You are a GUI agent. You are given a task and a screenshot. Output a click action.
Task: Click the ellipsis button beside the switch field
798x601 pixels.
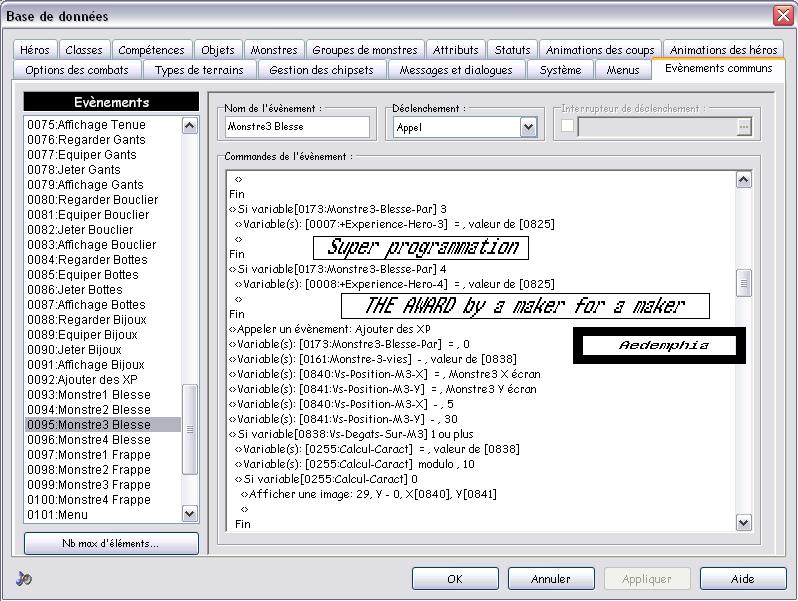click(x=743, y=127)
